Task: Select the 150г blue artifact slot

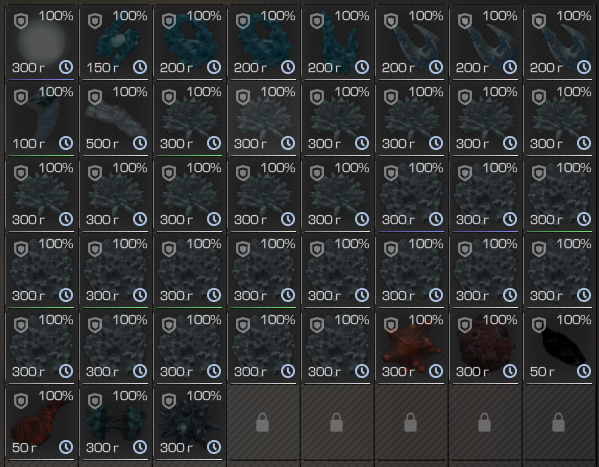Action: point(115,42)
